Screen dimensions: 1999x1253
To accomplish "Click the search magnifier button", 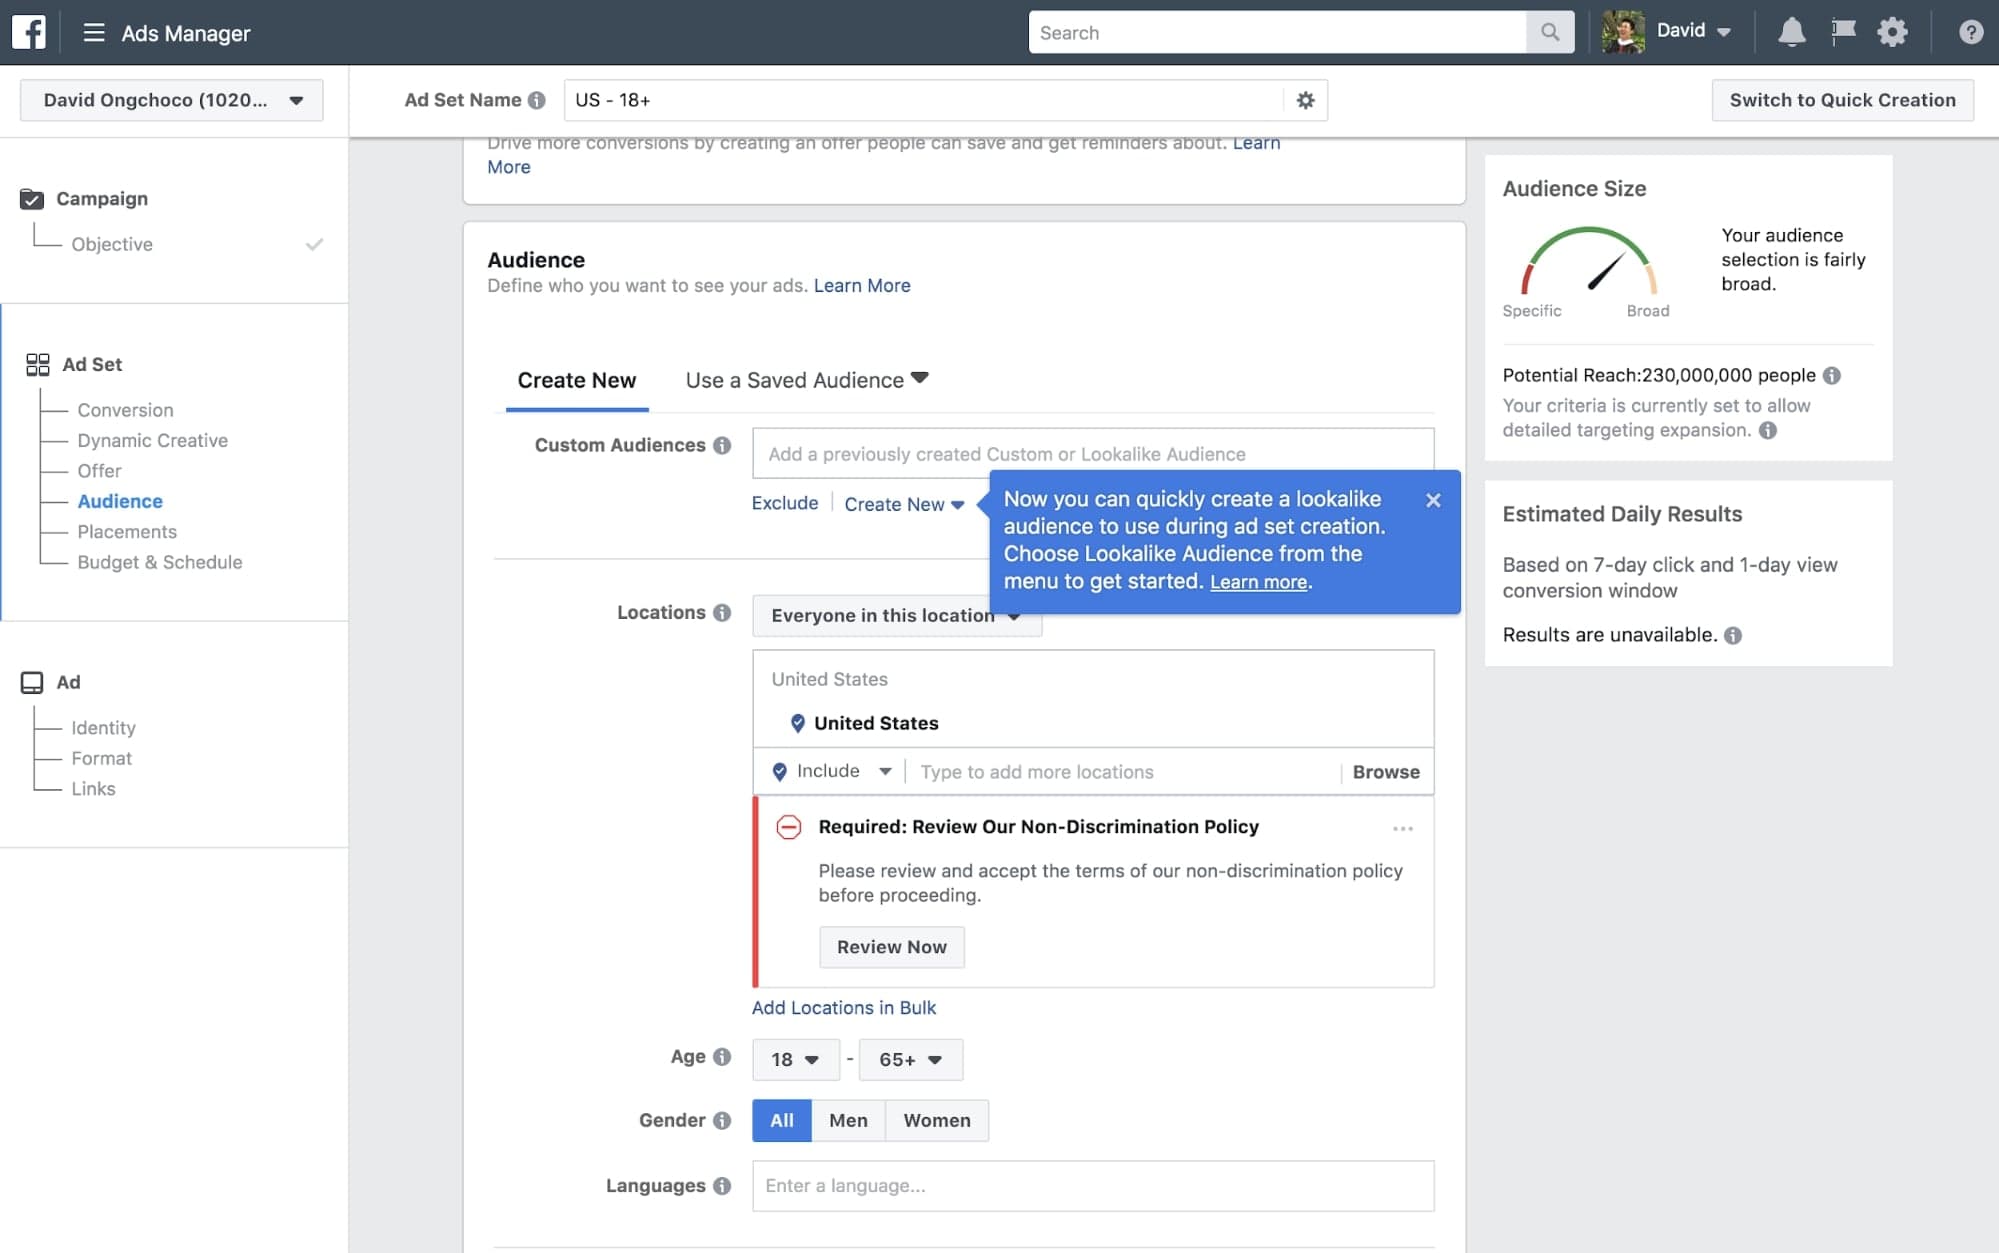I will pyautogui.click(x=1549, y=32).
